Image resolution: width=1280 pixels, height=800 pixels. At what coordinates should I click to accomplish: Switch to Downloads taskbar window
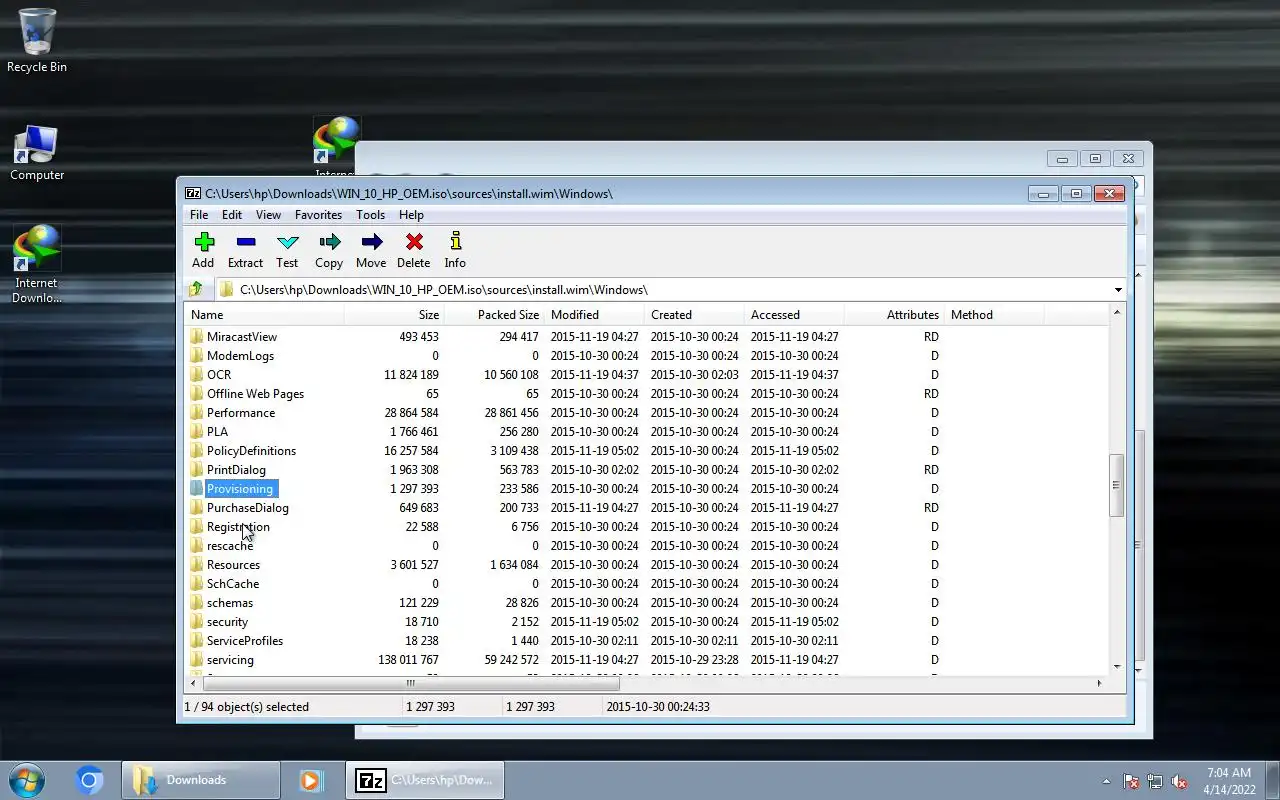[x=201, y=780]
